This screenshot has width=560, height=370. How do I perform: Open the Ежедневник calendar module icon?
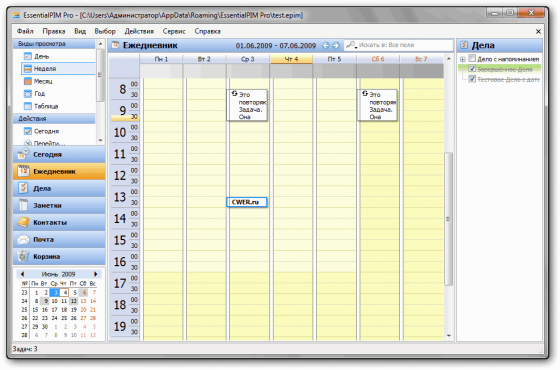pos(24,171)
